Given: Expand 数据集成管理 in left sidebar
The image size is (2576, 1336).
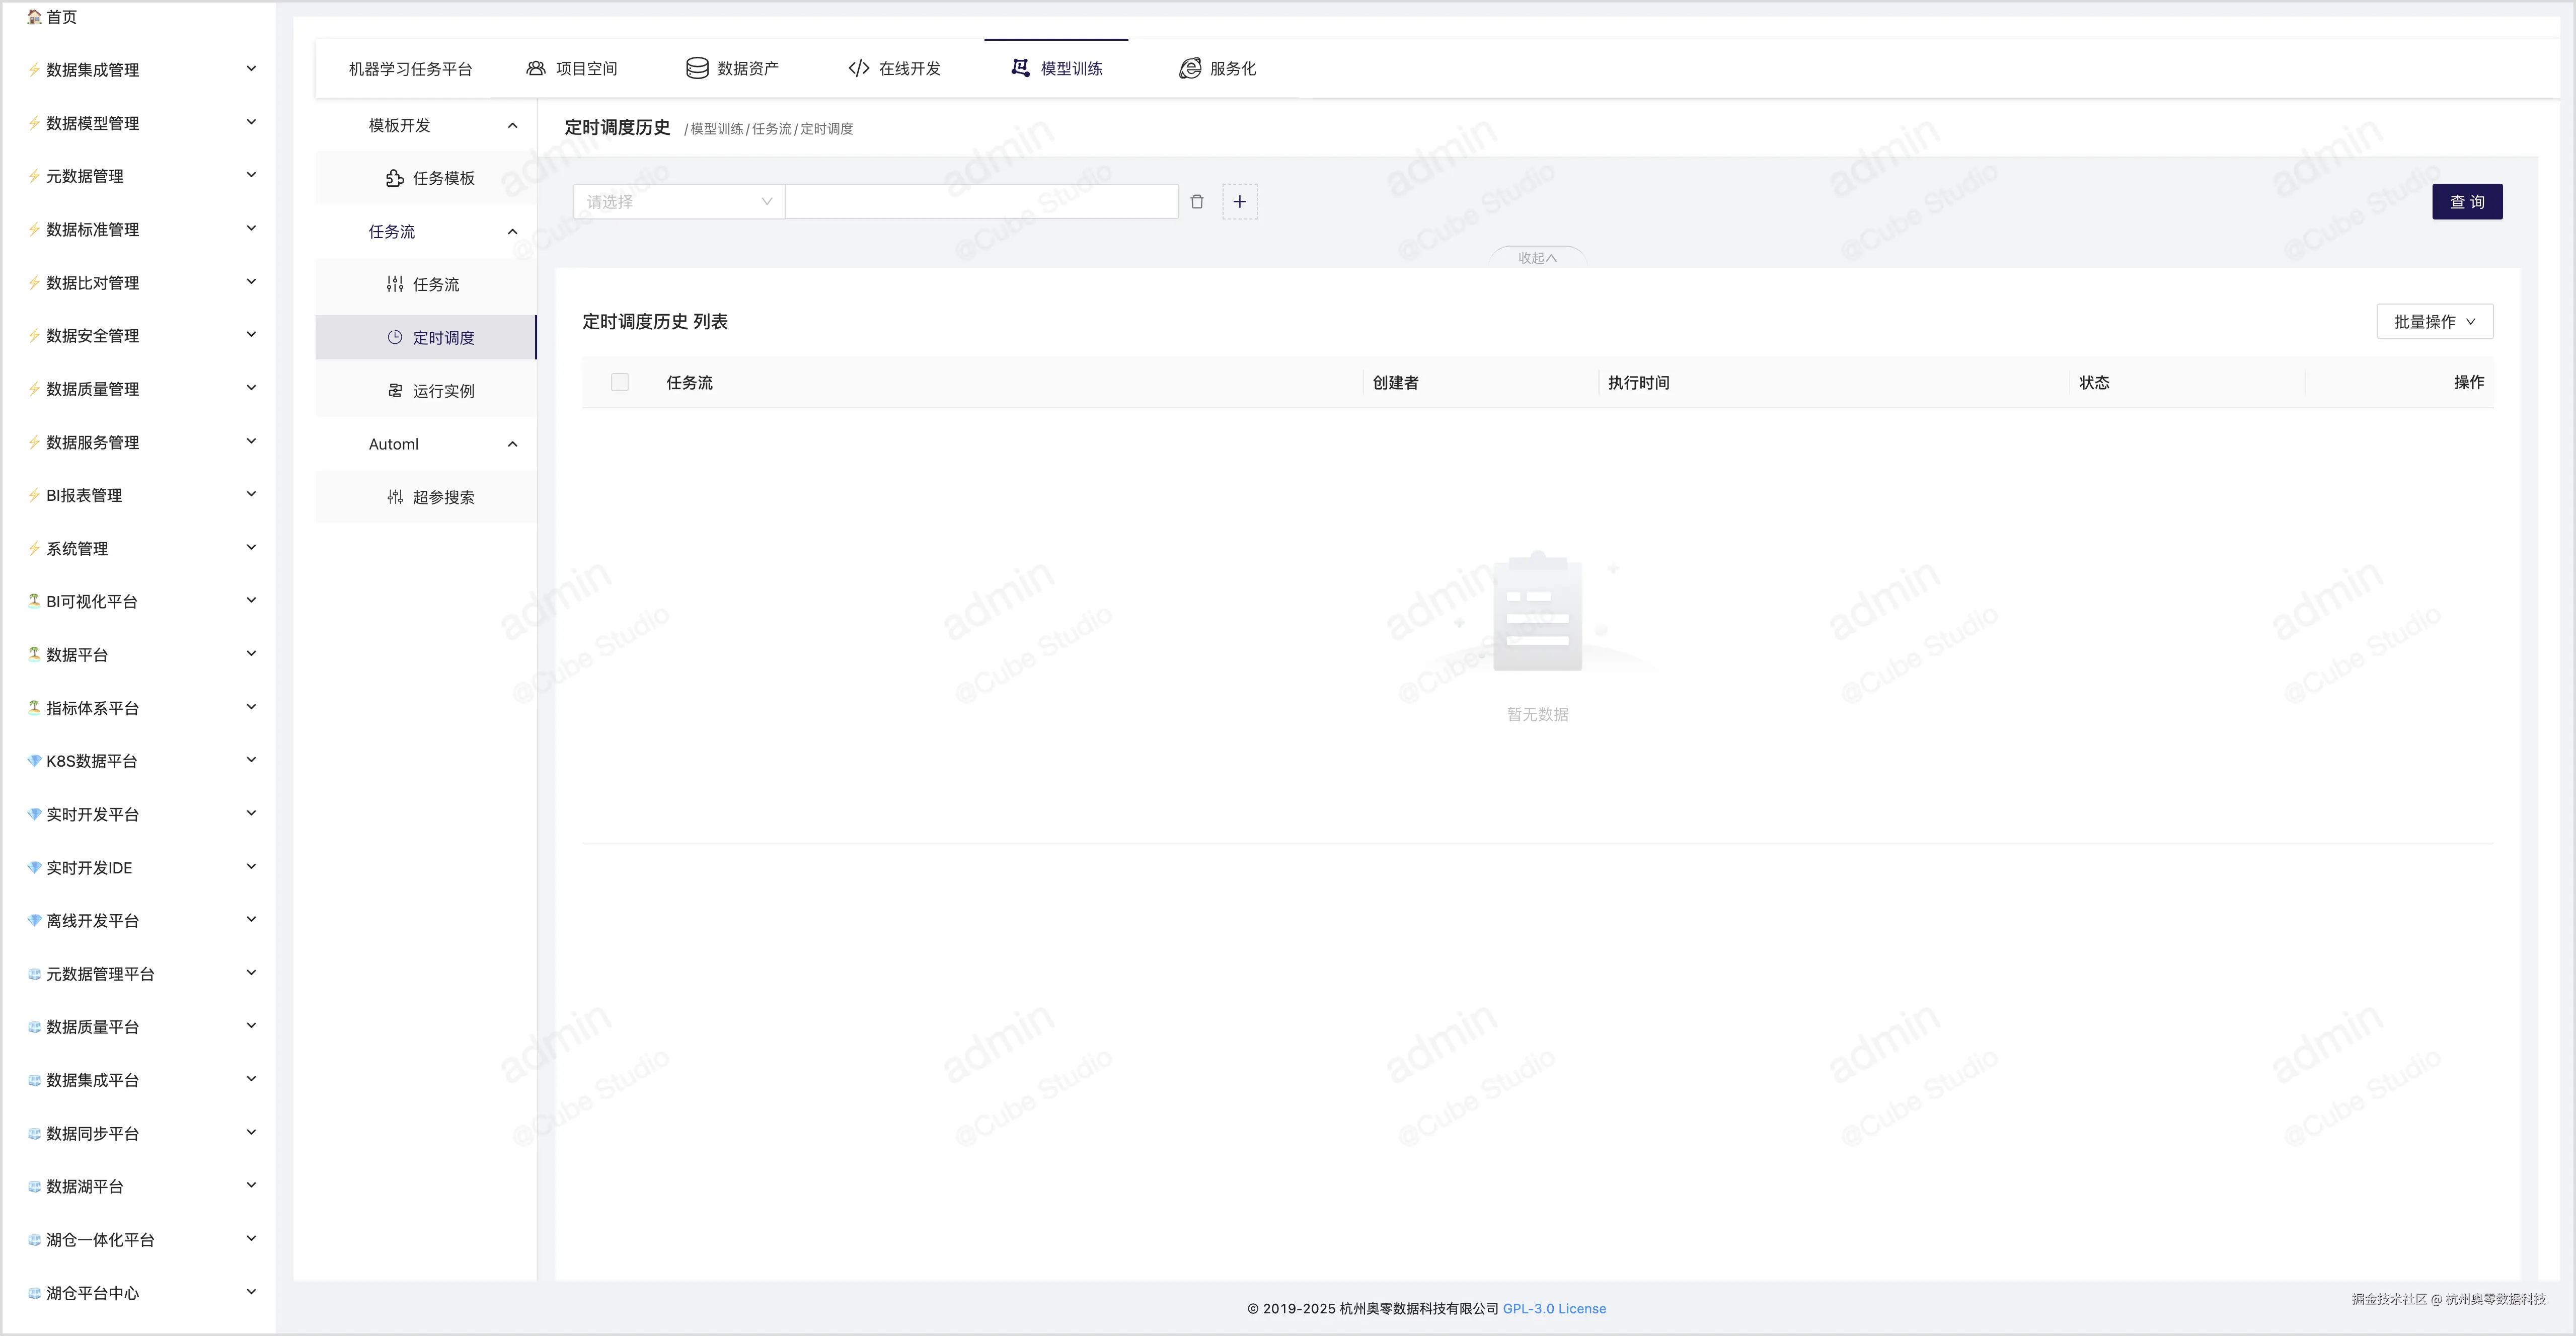Looking at the screenshot, I should (x=140, y=70).
